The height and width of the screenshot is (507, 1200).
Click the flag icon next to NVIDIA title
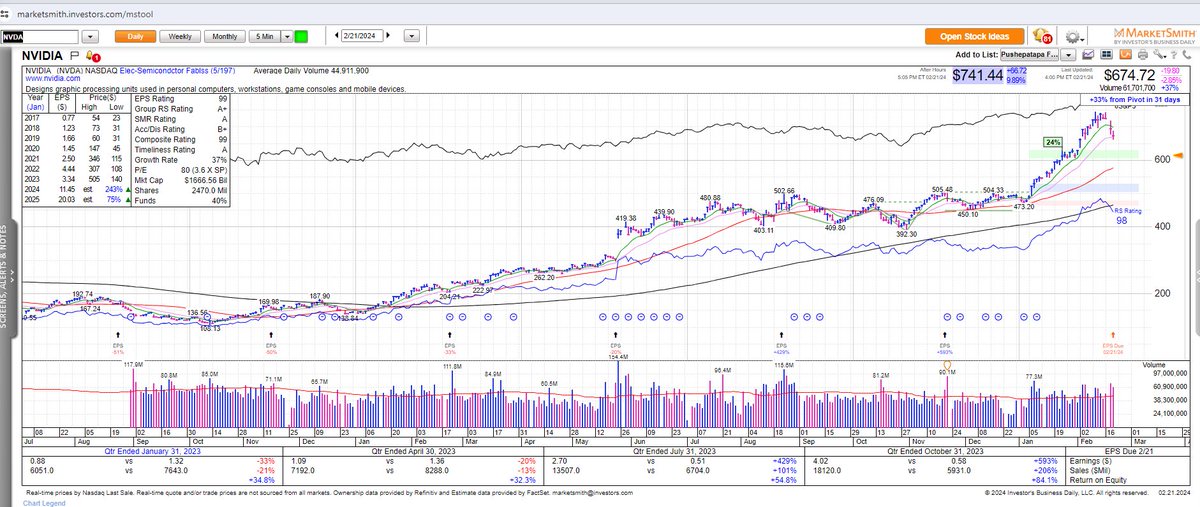click(x=75, y=58)
